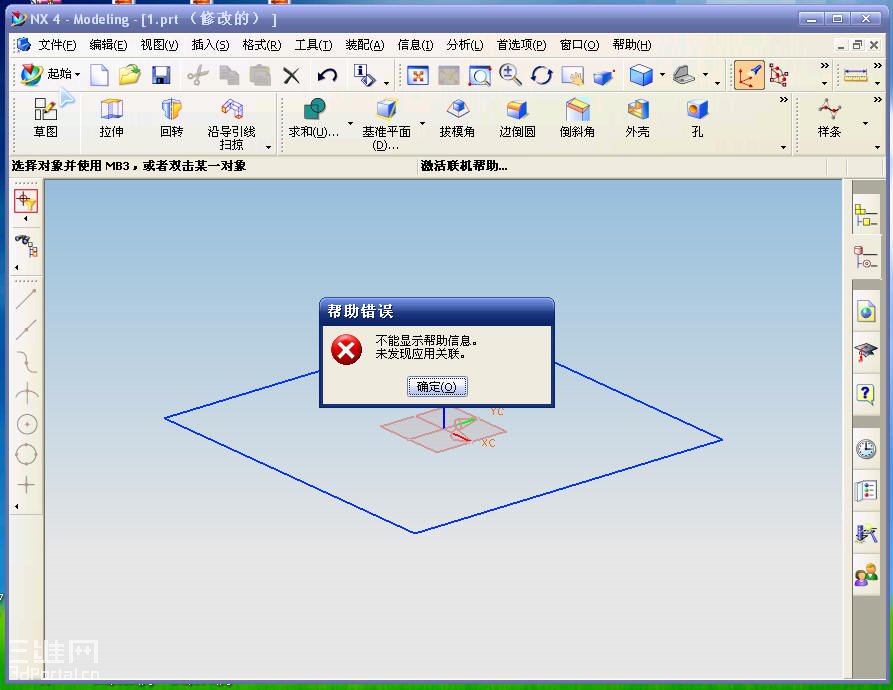Click the New file icon
The width and height of the screenshot is (893, 690).
[100, 75]
